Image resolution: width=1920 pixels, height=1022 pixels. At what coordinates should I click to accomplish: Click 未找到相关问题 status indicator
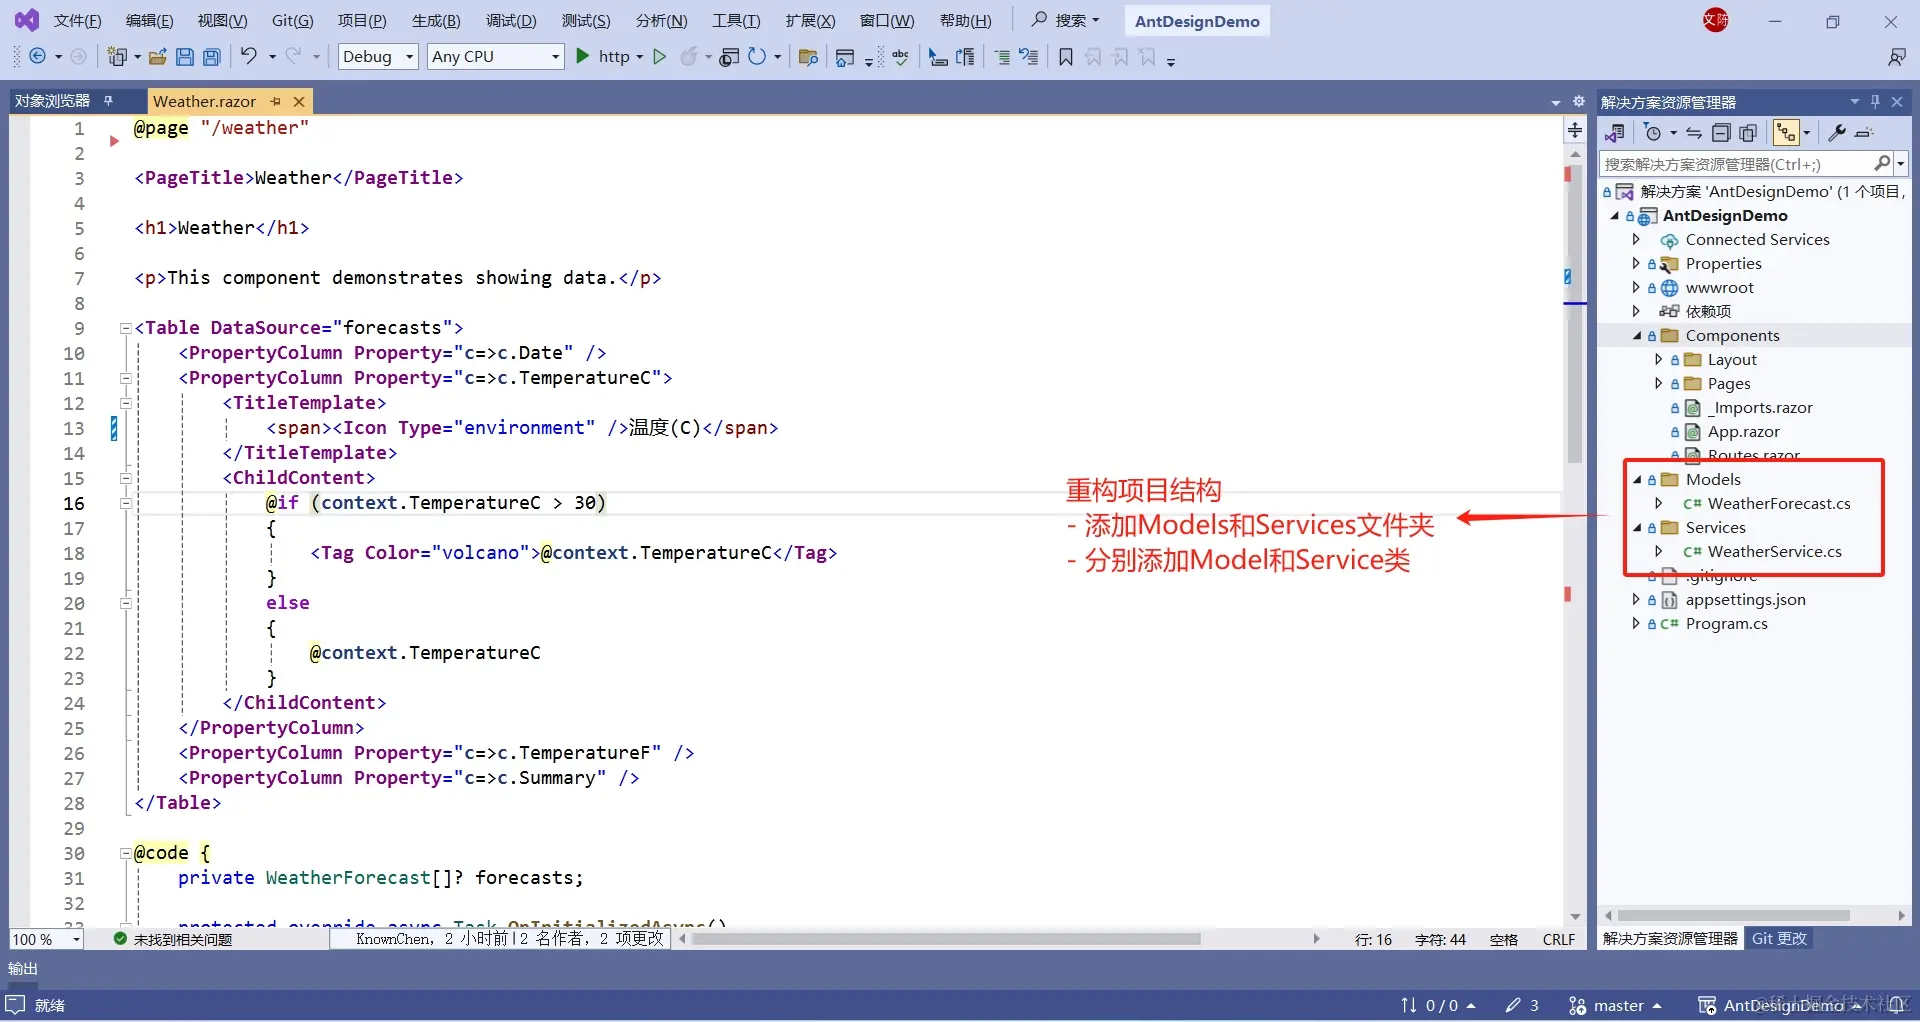click(x=173, y=940)
